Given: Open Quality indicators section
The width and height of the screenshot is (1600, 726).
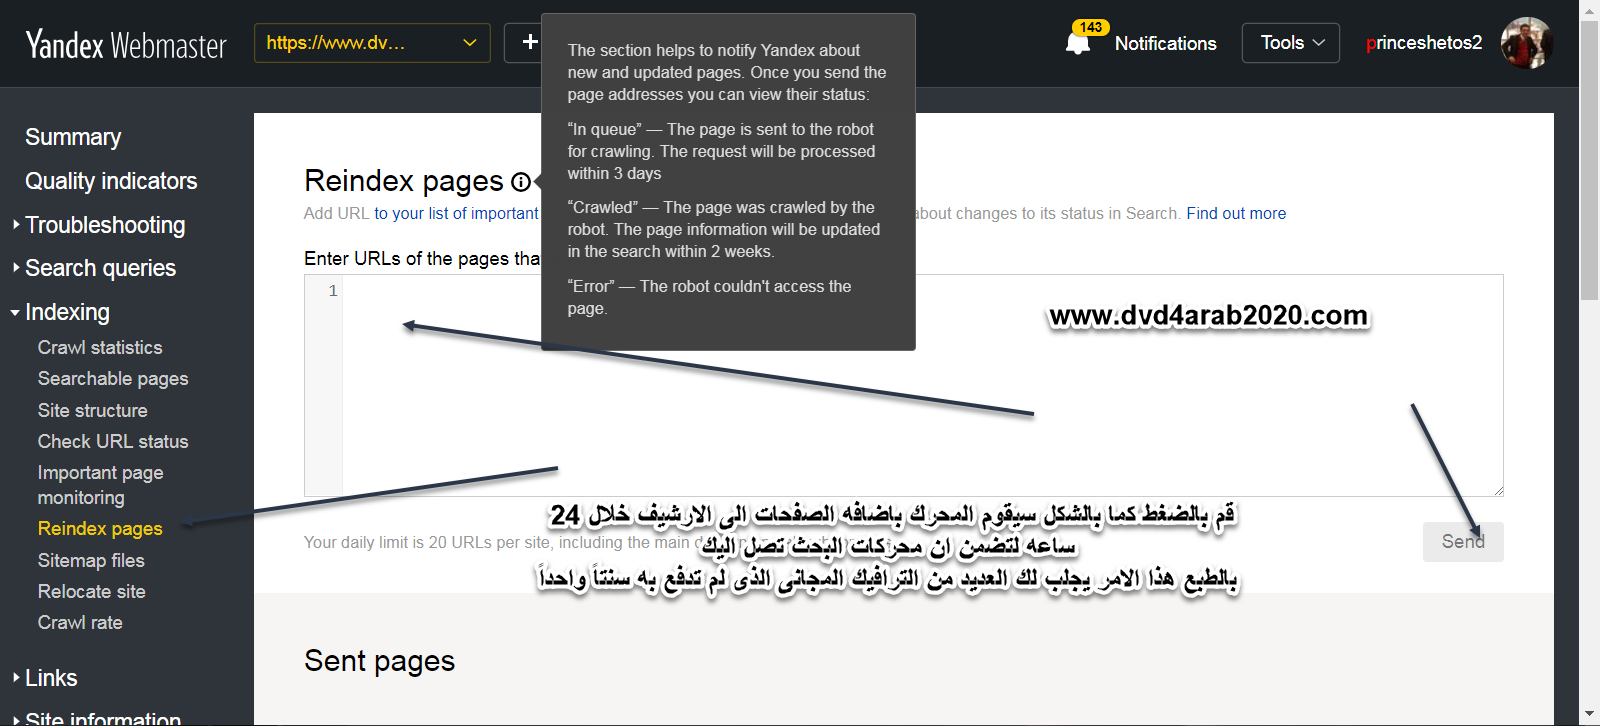Looking at the screenshot, I should click(x=111, y=181).
